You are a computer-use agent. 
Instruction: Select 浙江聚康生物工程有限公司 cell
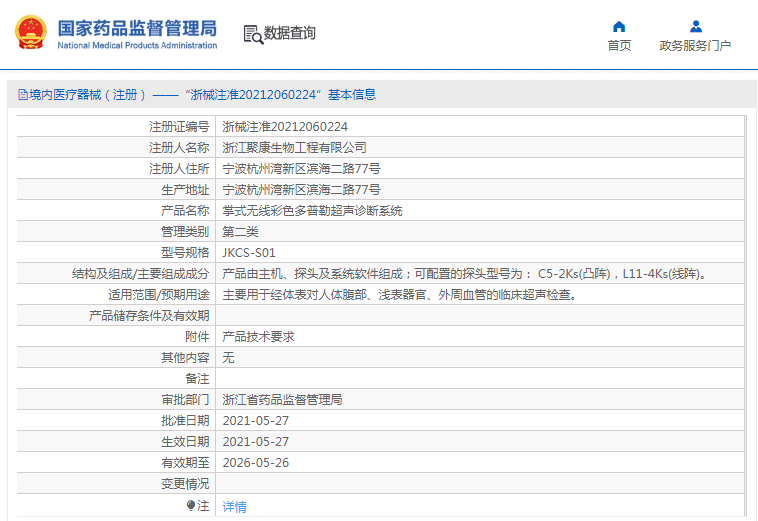294,147
